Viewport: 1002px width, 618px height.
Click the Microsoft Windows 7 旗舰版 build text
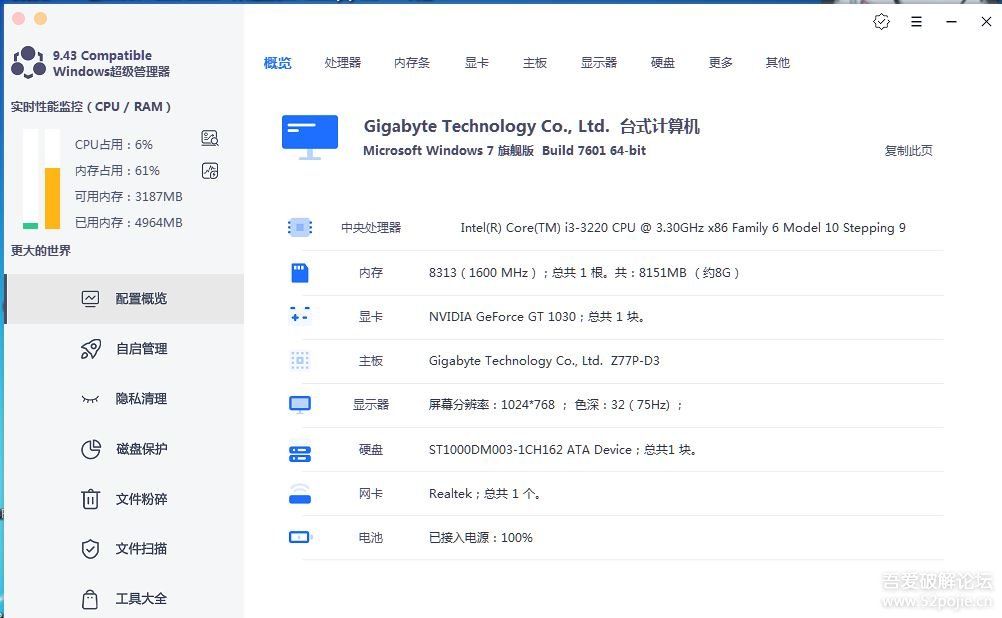pyautogui.click(x=504, y=151)
